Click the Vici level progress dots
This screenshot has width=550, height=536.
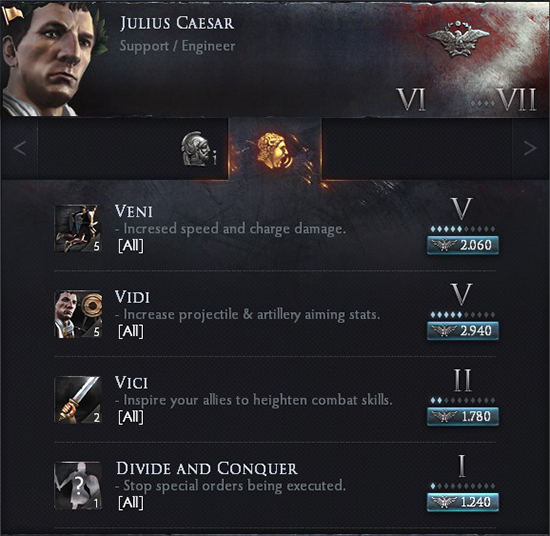tap(463, 400)
